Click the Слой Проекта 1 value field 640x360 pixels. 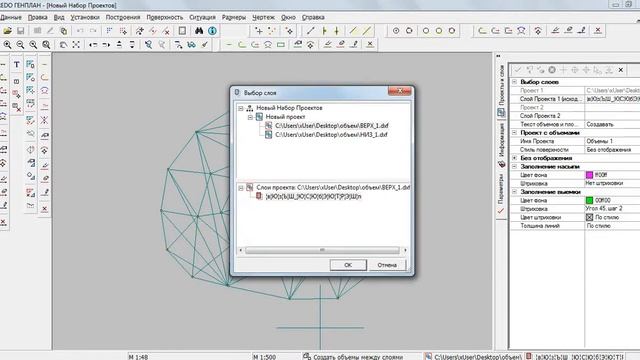pos(613,99)
